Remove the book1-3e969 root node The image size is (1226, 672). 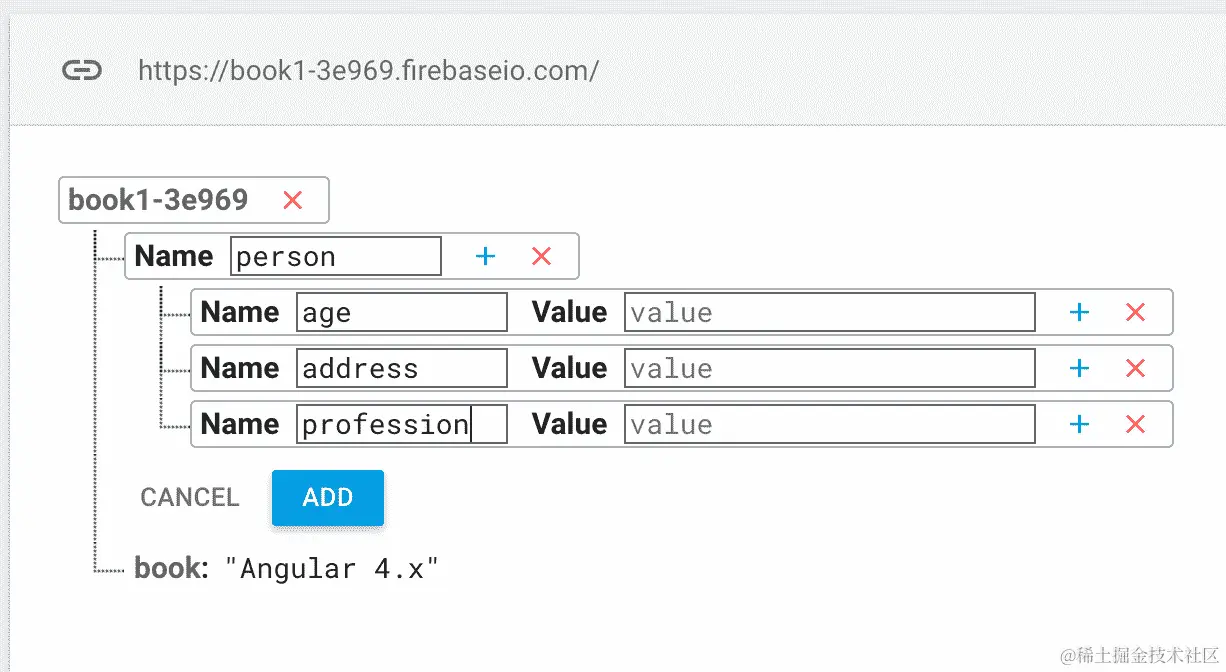click(292, 200)
